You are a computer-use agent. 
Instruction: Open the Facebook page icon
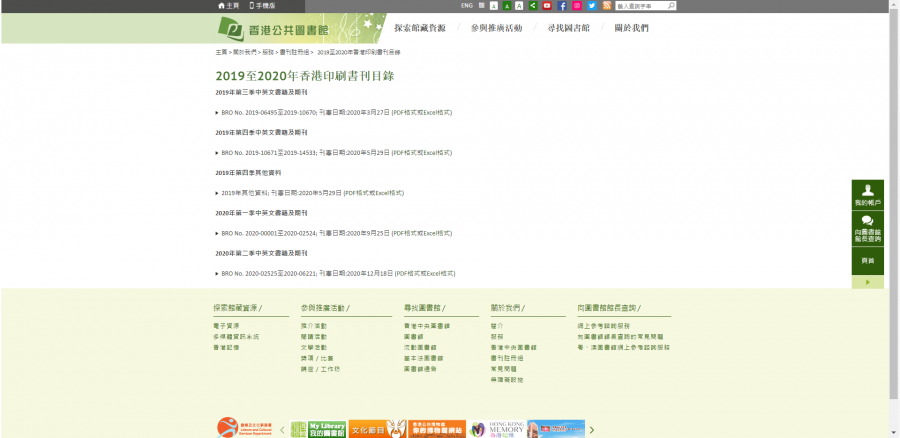[x=562, y=6]
